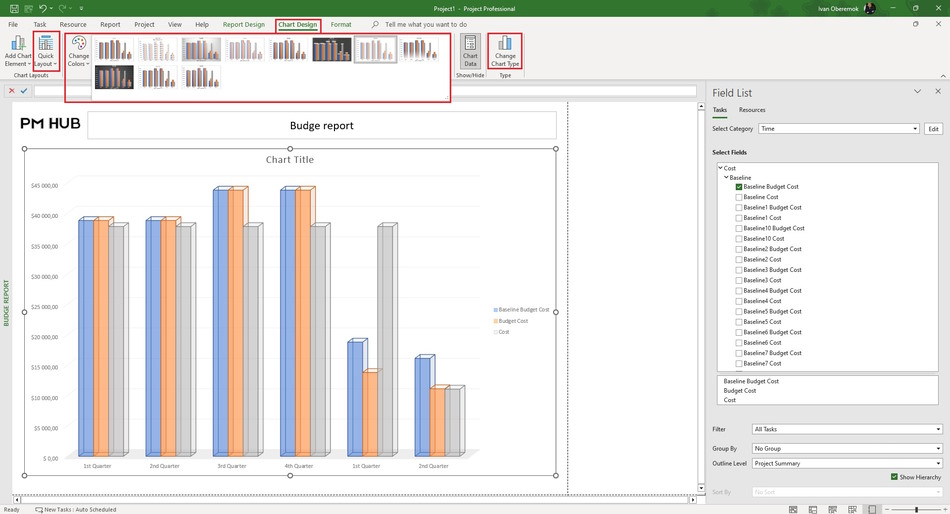The height and width of the screenshot is (514, 950).
Task: Click the vertical scrollbar down arrow
Action: tap(701, 488)
